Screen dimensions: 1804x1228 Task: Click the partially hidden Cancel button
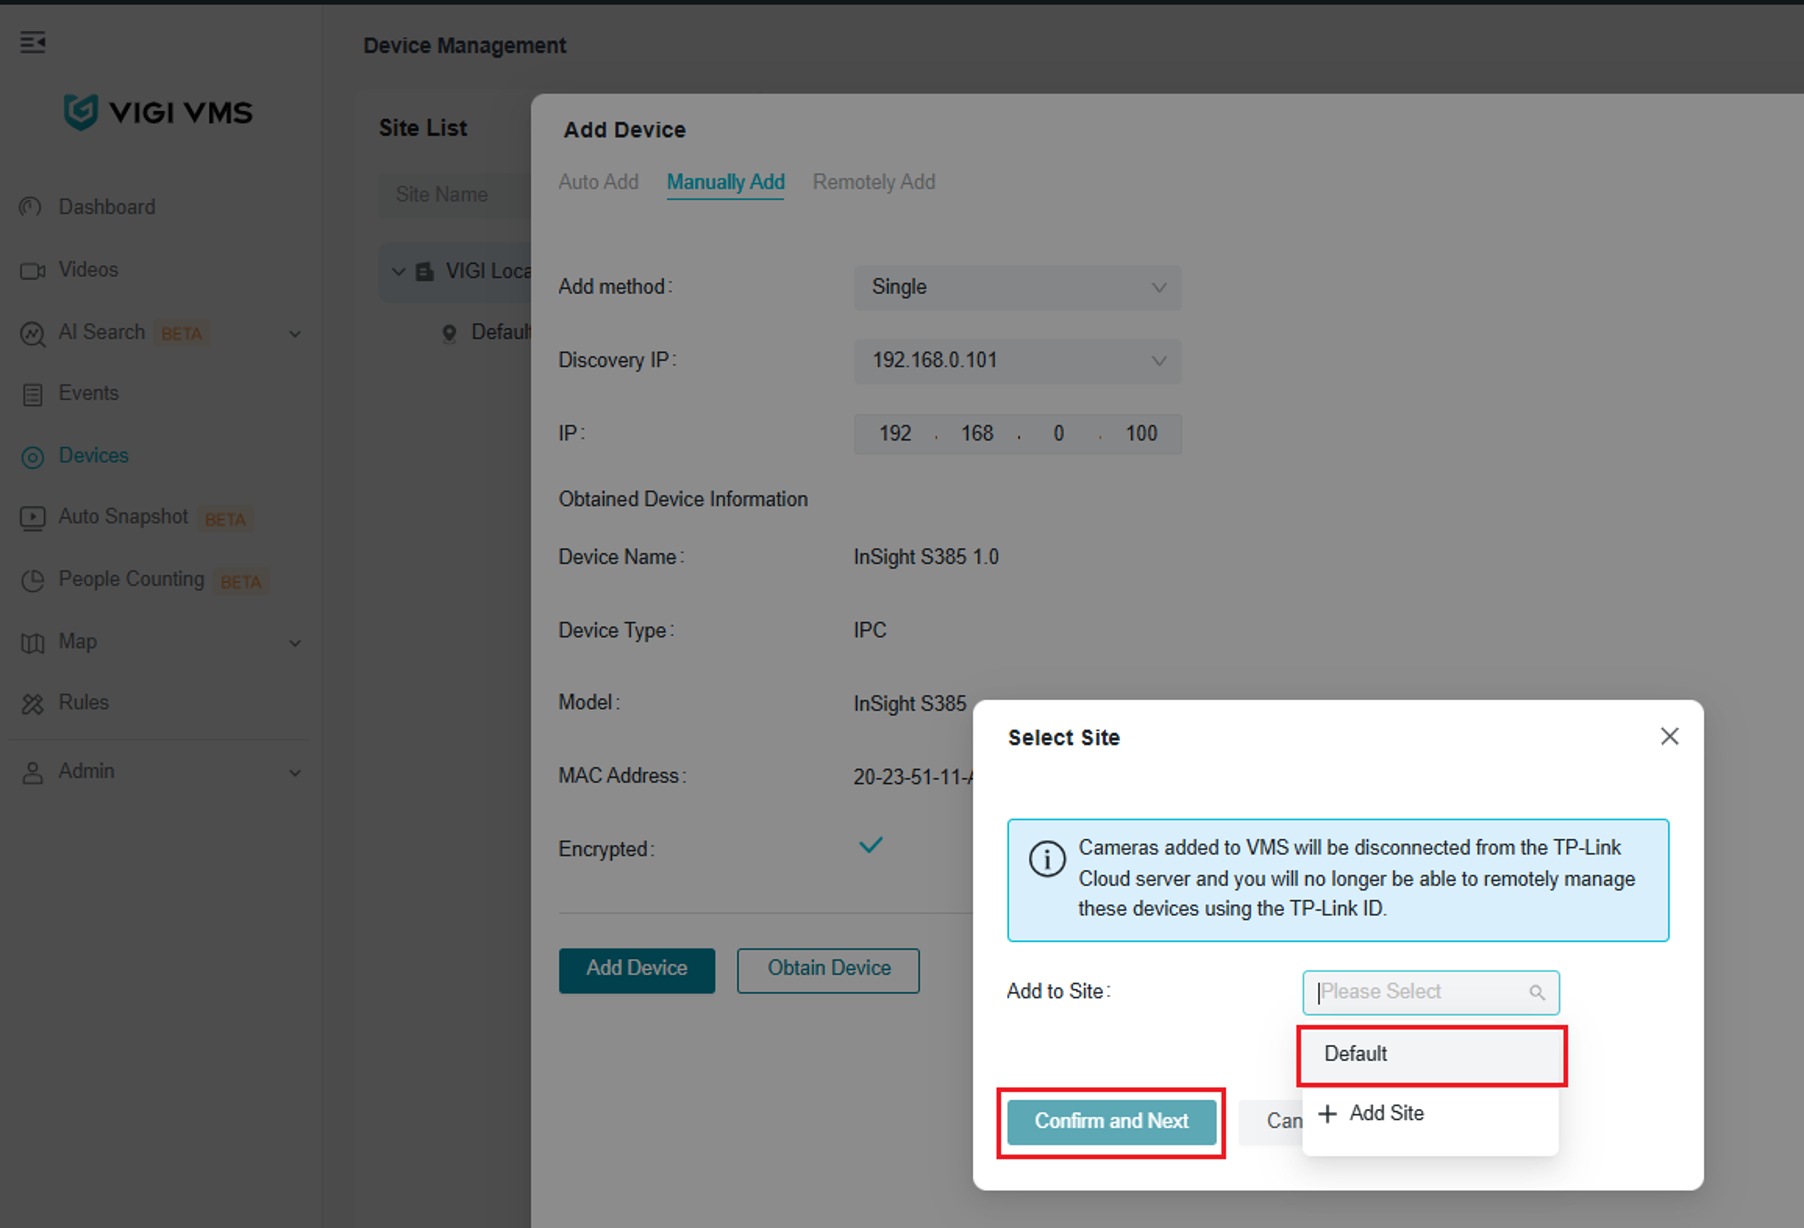coord(1271,1121)
